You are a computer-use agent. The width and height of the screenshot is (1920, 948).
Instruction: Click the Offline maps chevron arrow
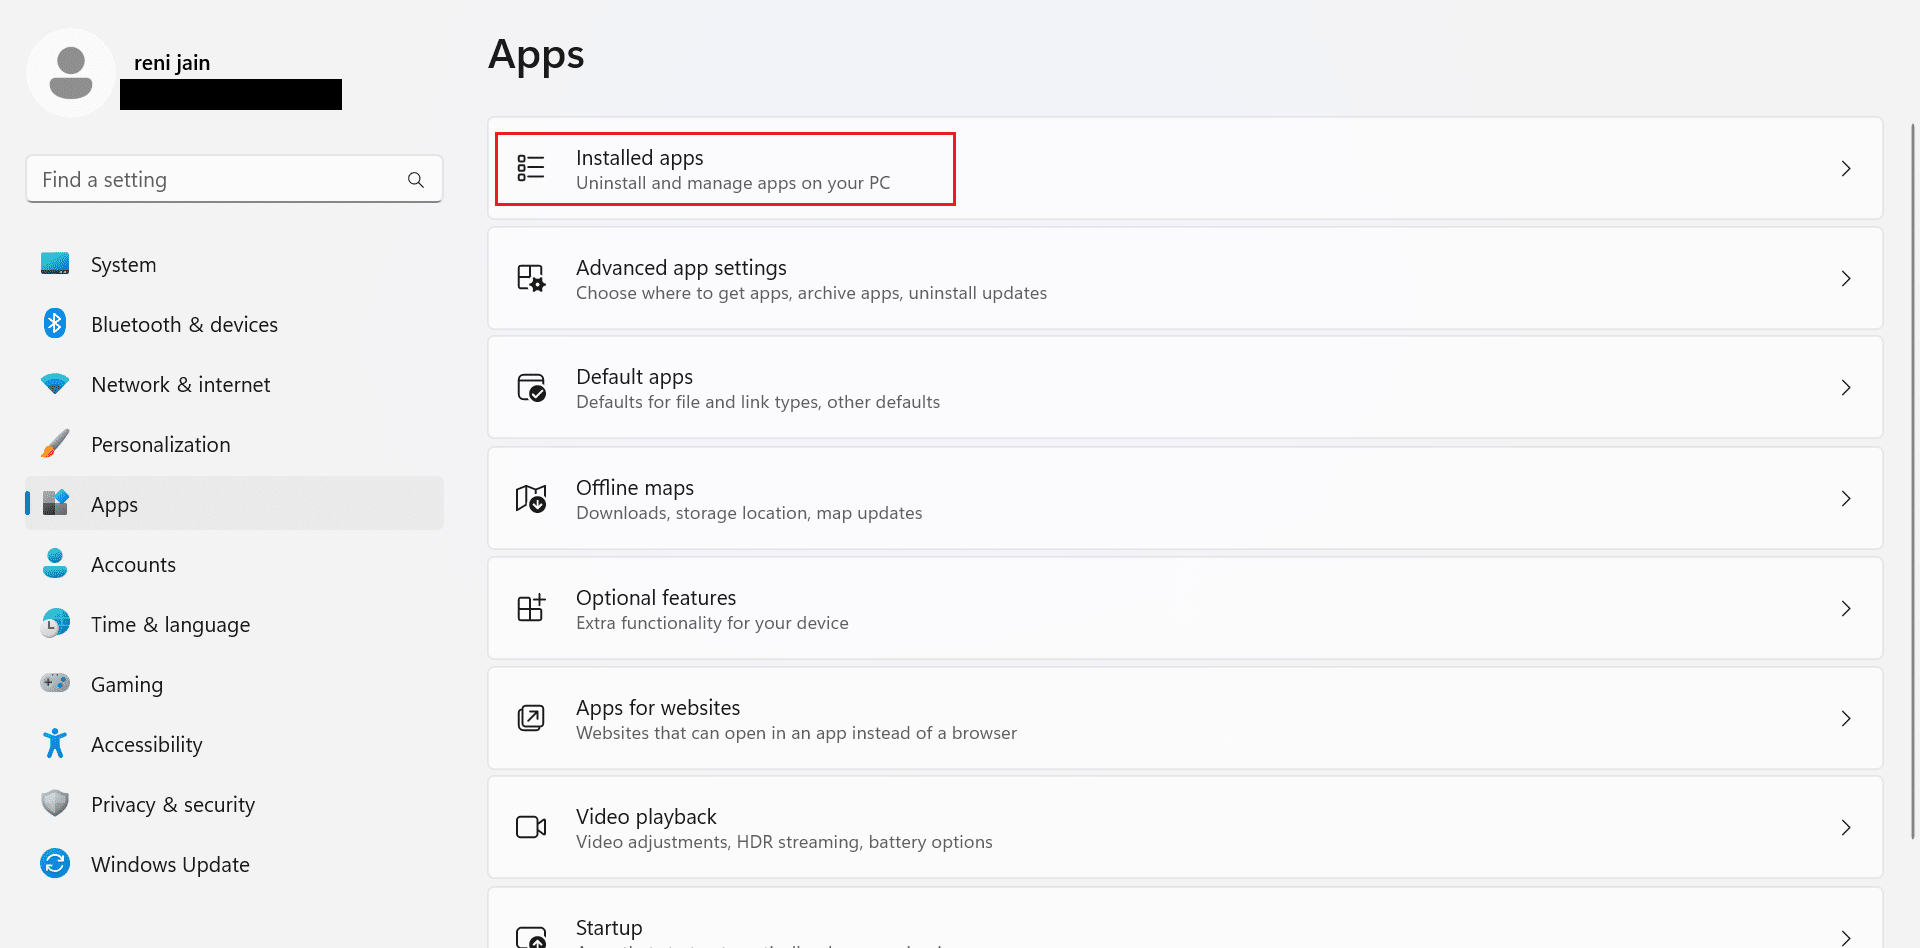1846,498
